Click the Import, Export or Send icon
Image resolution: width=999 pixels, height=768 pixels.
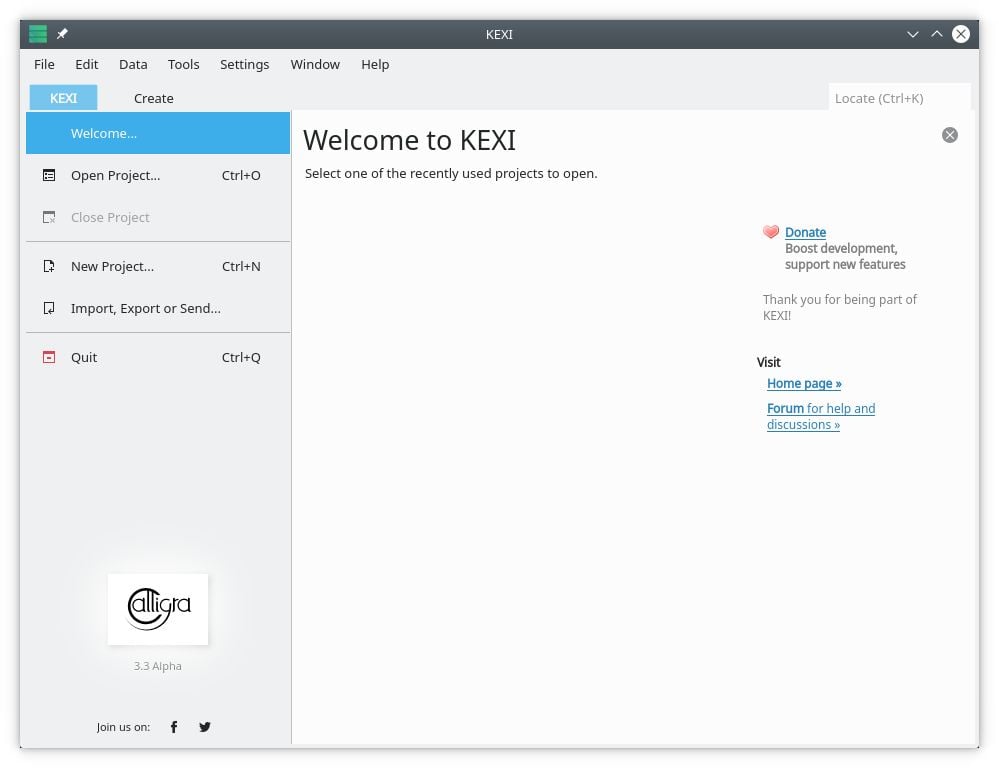(x=49, y=308)
